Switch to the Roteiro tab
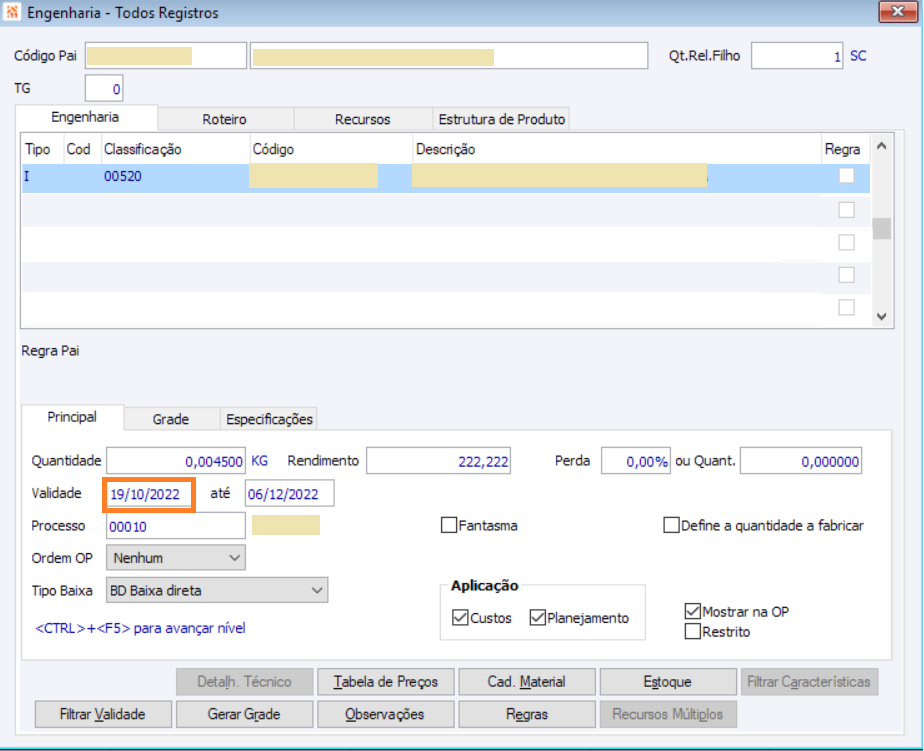Image resolution: width=924 pixels, height=751 pixels. tap(225, 119)
